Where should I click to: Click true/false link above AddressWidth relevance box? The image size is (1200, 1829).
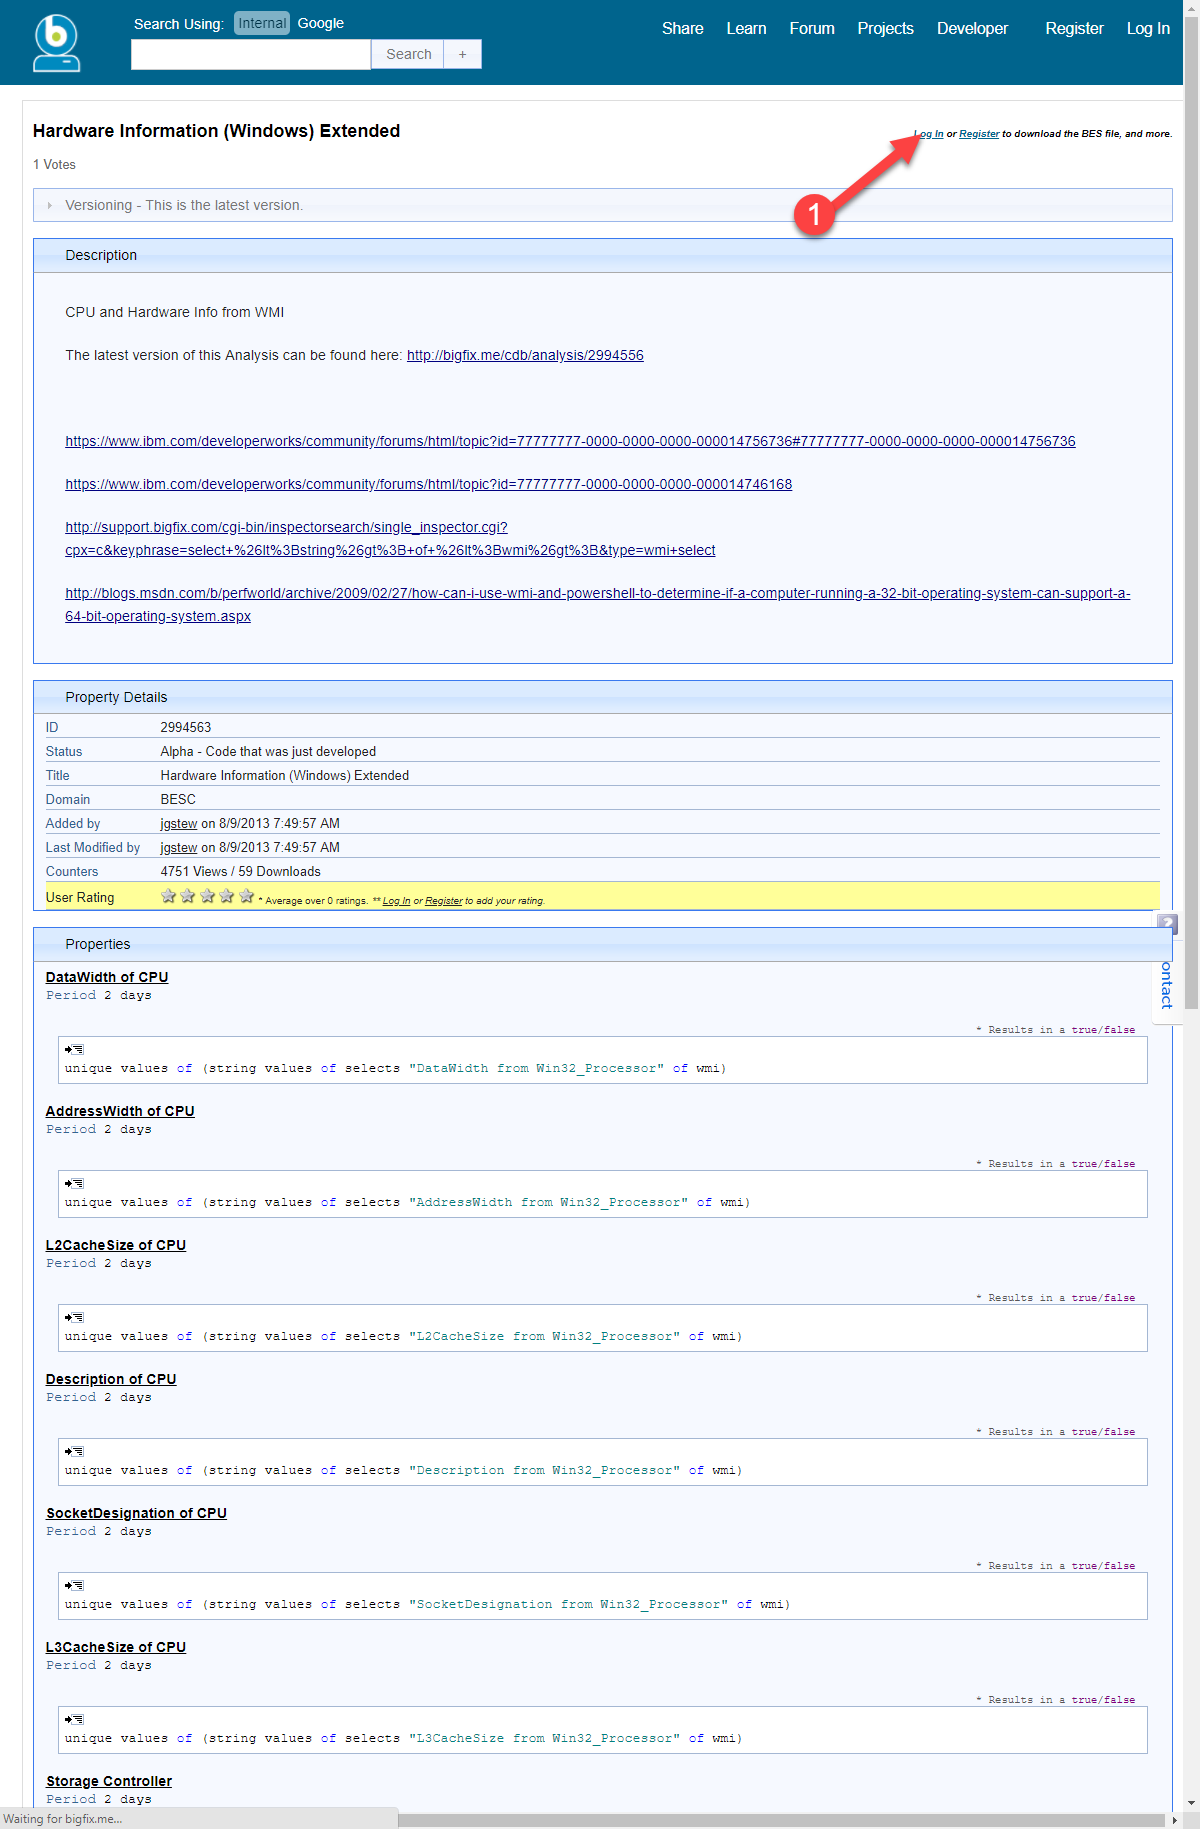[x=1103, y=1164]
